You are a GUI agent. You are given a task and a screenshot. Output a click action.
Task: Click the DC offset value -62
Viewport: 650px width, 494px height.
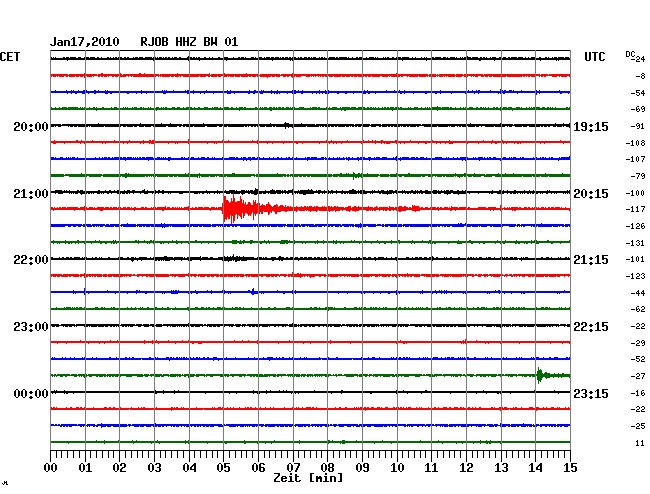[x=638, y=309]
